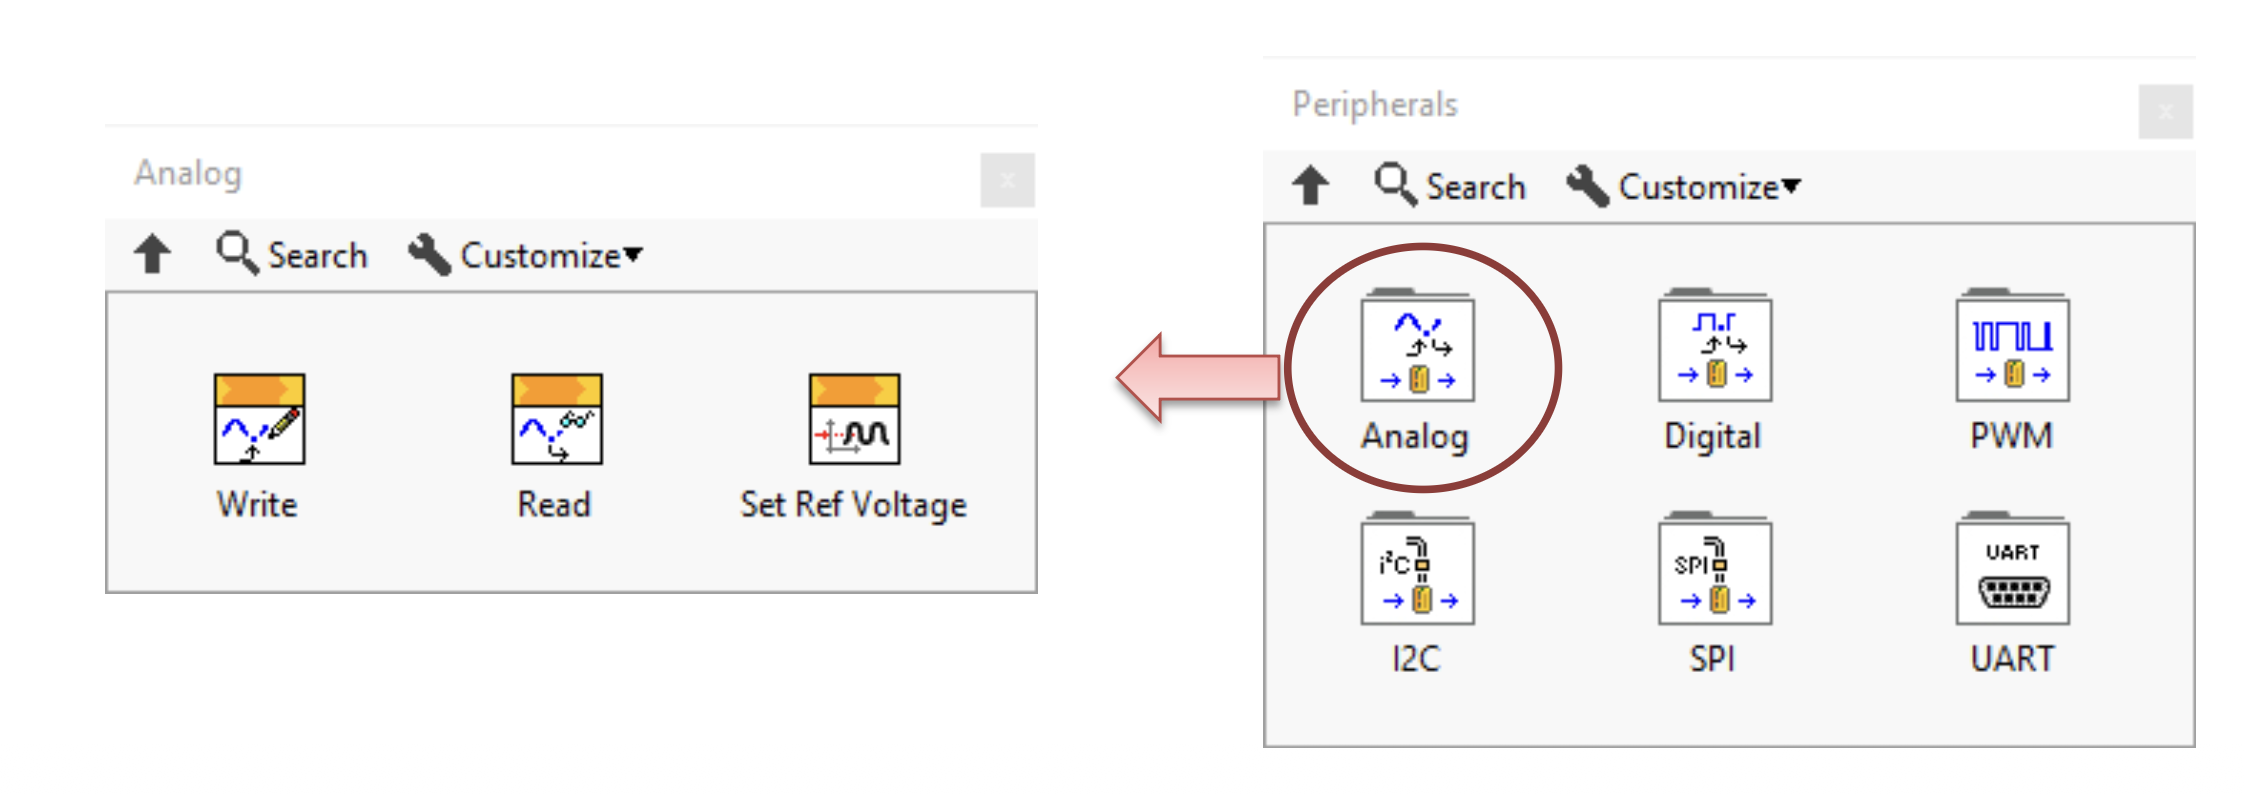This screenshot has height=794, width=2244.
Task: Open the PWM subpalette icon
Action: pos(2013,345)
